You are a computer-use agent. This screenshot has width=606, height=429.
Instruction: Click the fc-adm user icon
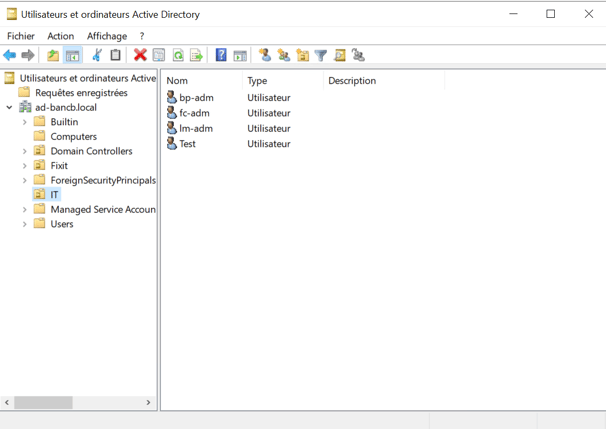[172, 113]
